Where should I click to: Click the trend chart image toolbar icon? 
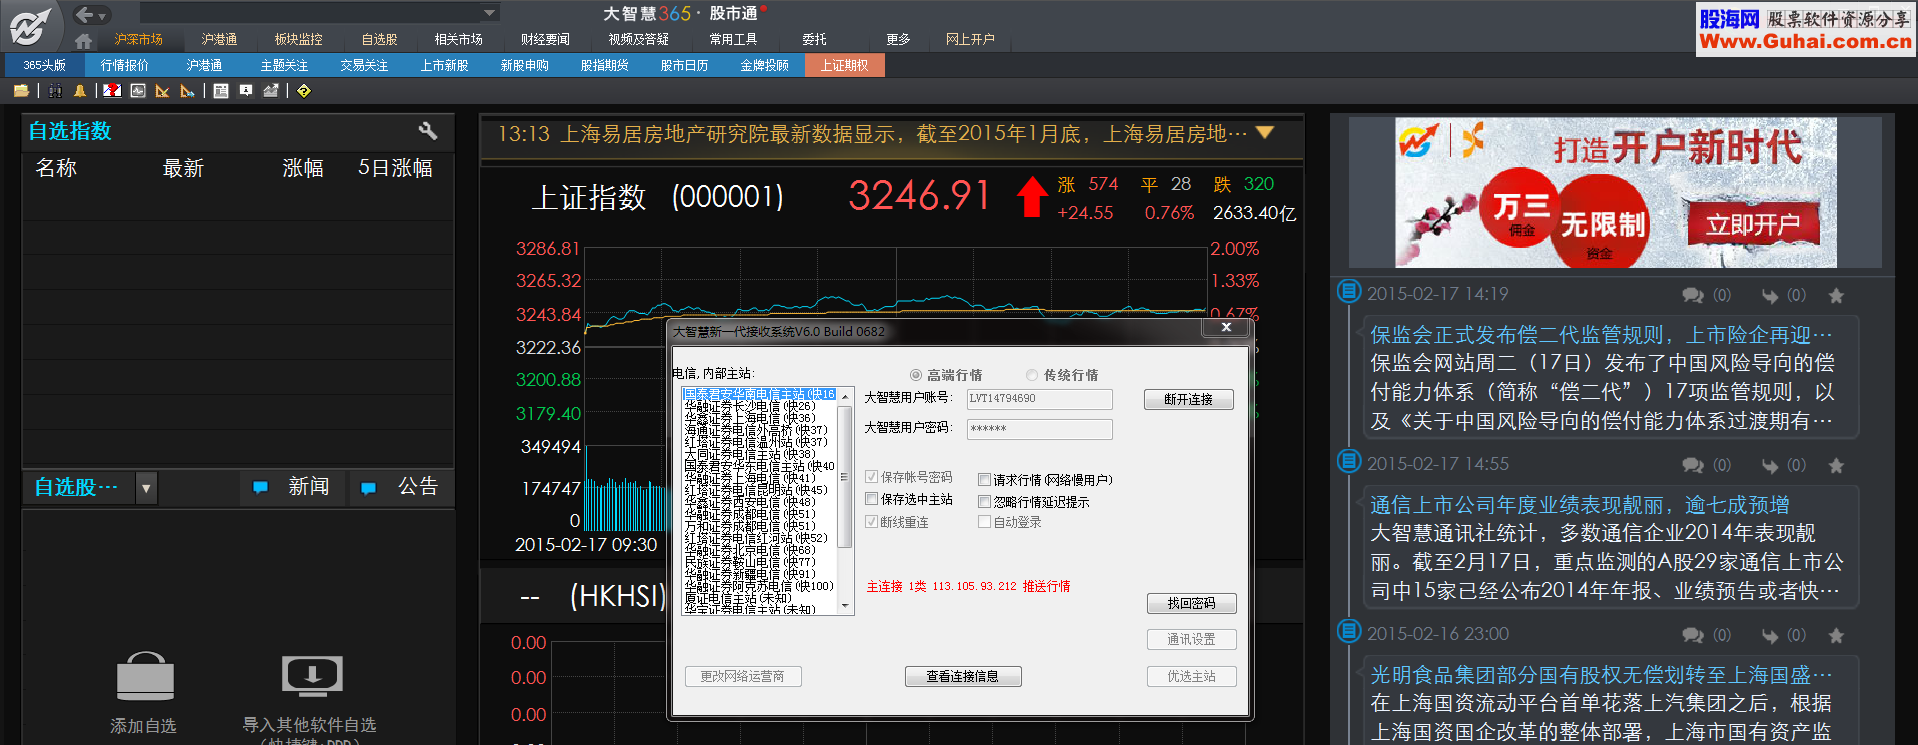point(271,91)
